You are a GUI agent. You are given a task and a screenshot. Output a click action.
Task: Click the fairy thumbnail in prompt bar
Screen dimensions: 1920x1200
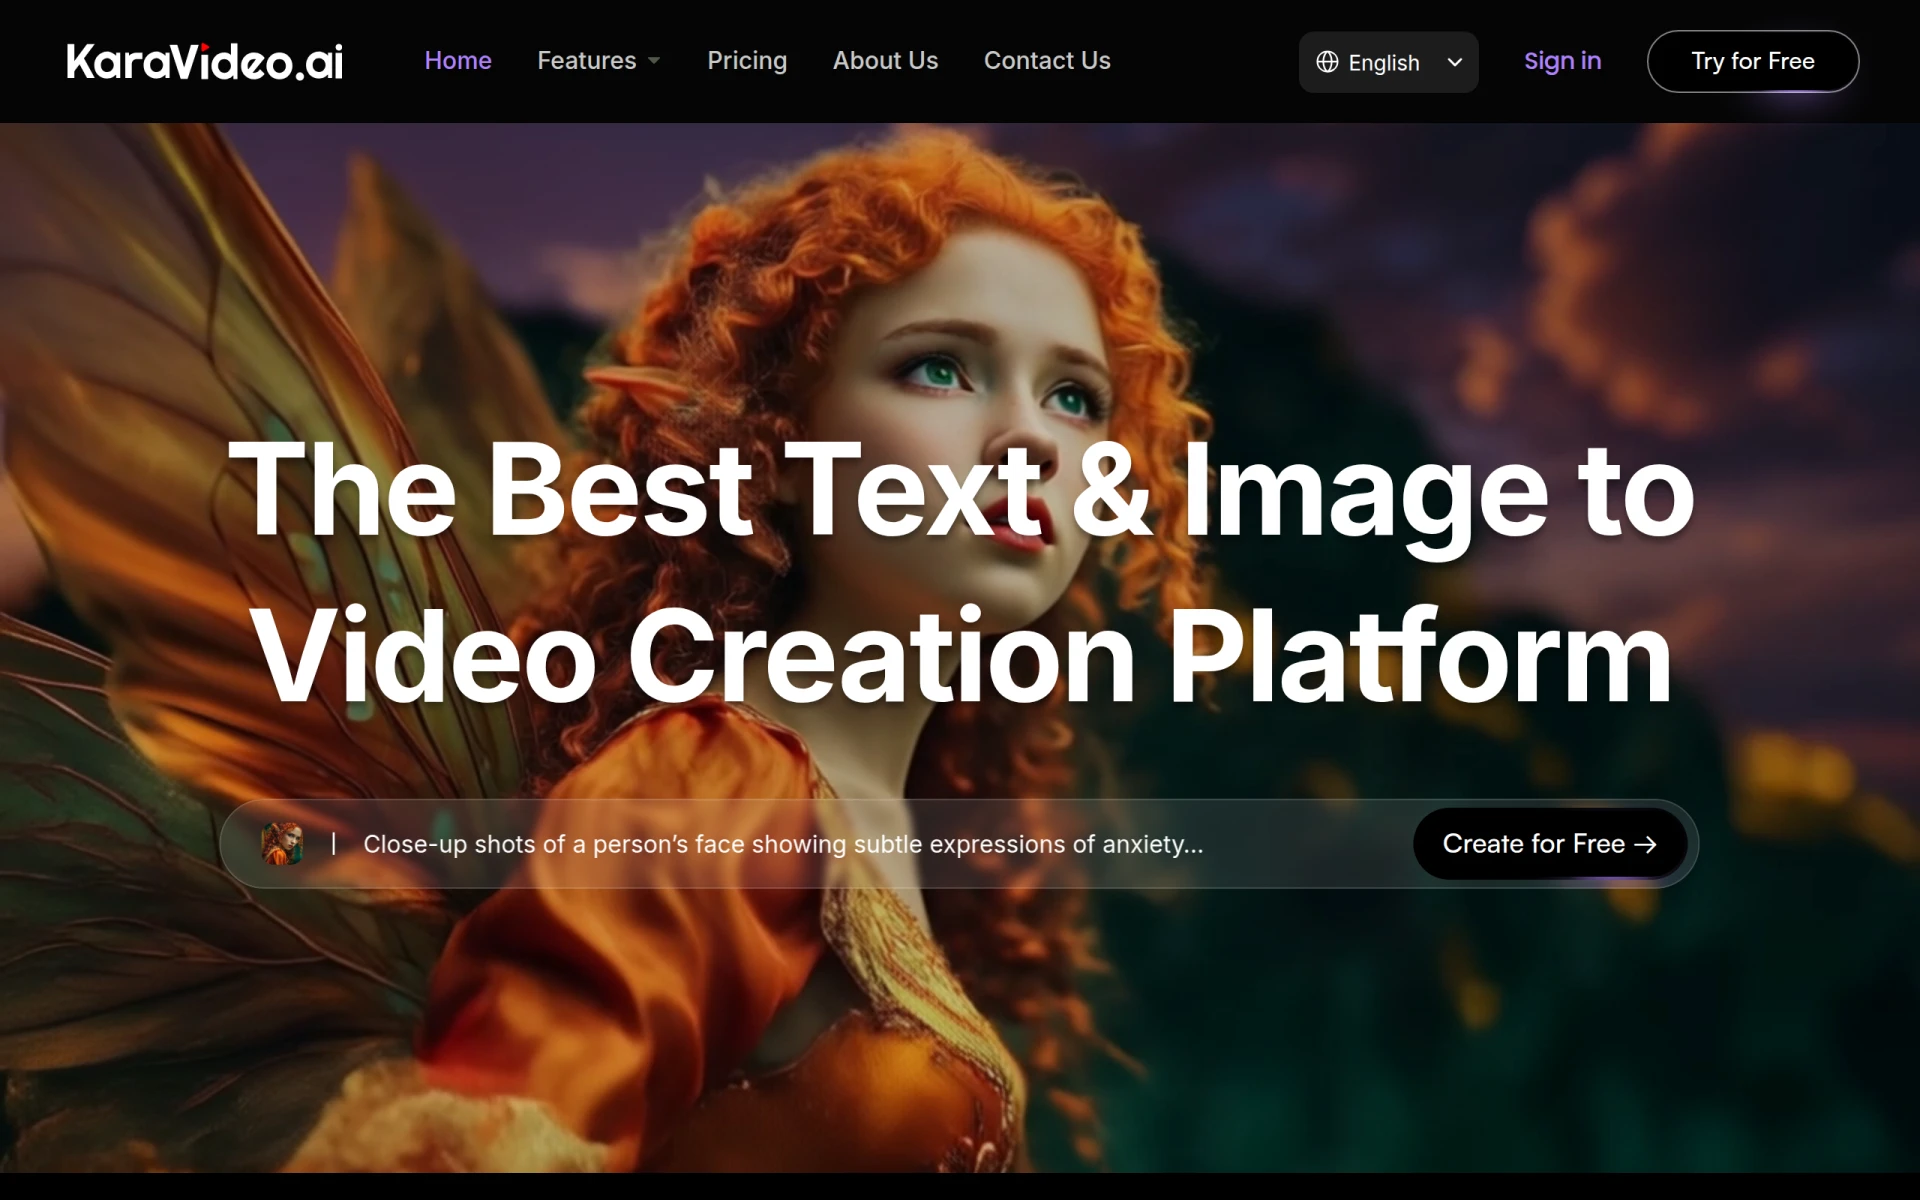coord(282,844)
